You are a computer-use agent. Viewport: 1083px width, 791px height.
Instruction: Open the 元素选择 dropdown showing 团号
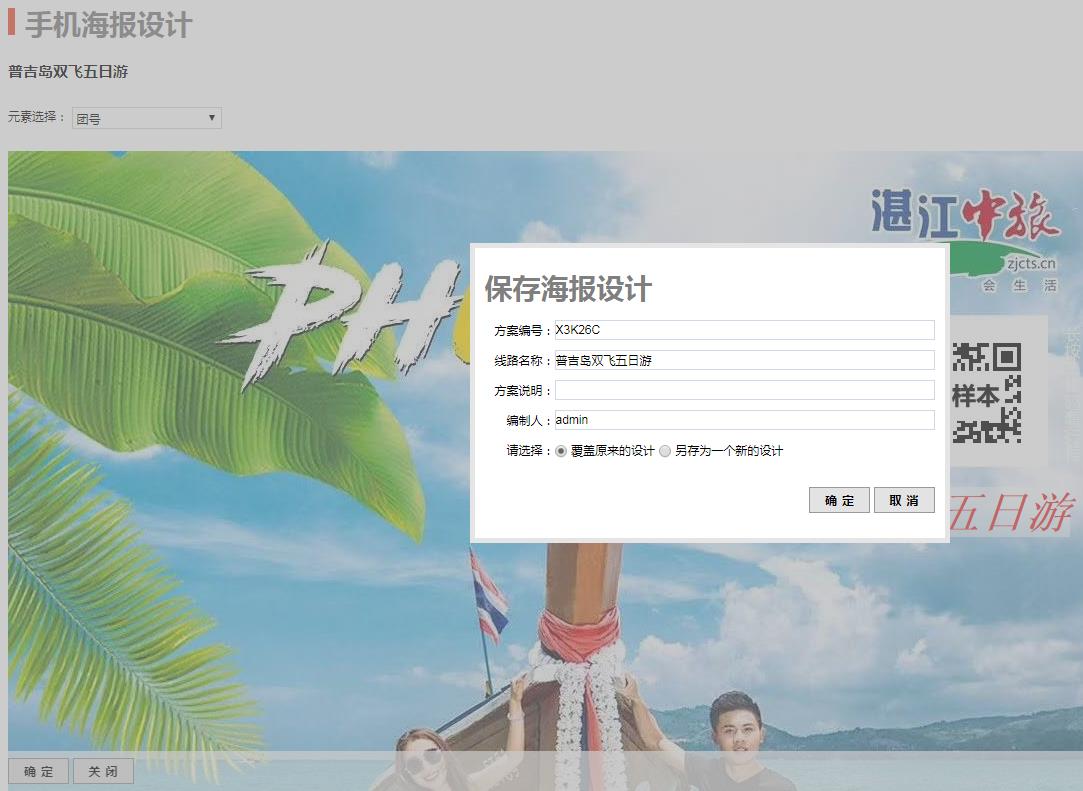point(146,118)
